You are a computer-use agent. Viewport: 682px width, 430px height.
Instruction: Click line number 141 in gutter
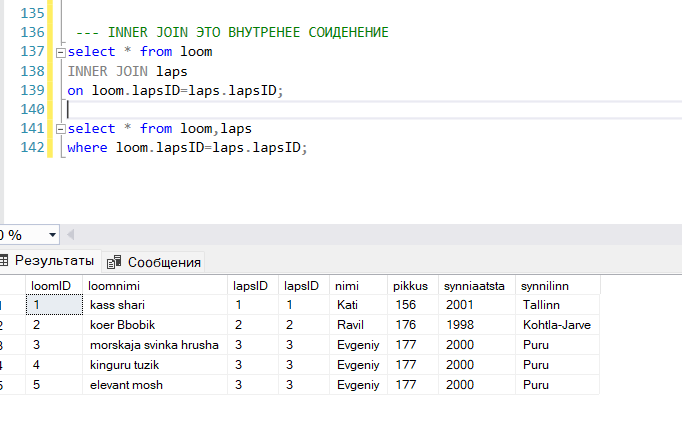click(x=32, y=128)
